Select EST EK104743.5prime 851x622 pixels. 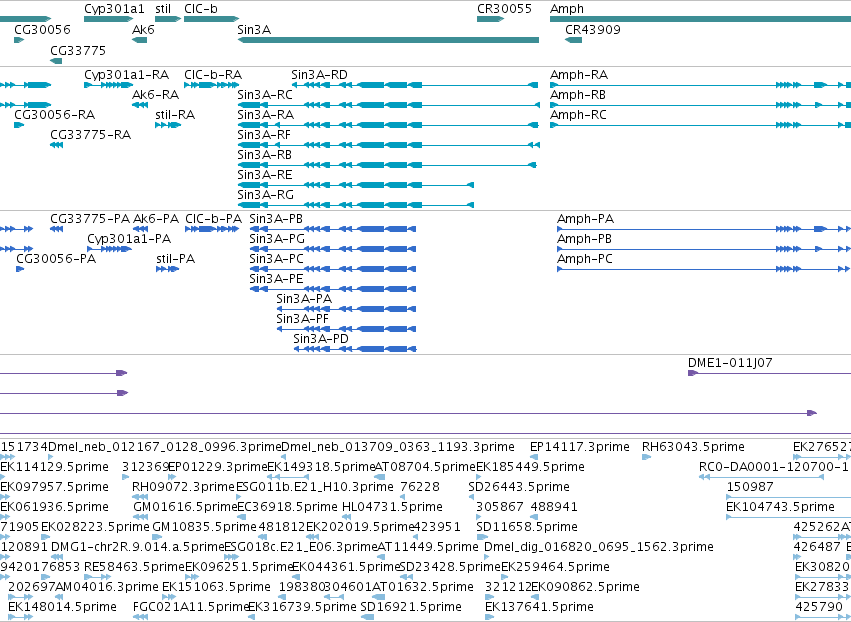(x=789, y=517)
